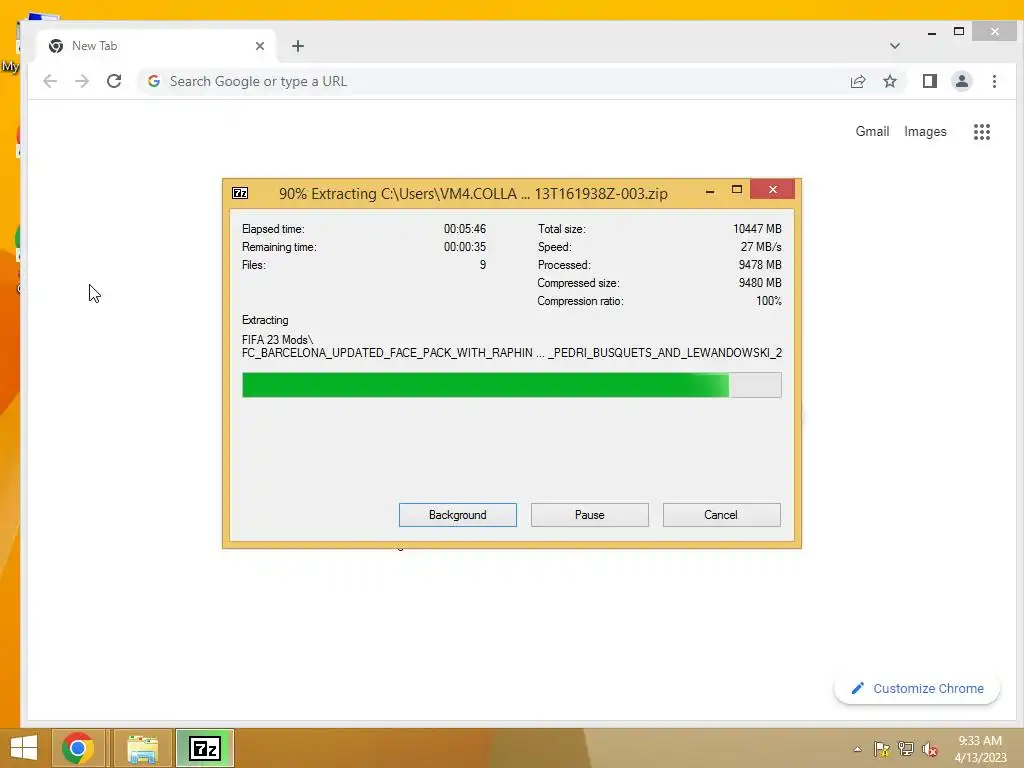The width and height of the screenshot is (1024, 768).
Task: Select the New Tab tab in Chrome
Action: coord(157,46)
